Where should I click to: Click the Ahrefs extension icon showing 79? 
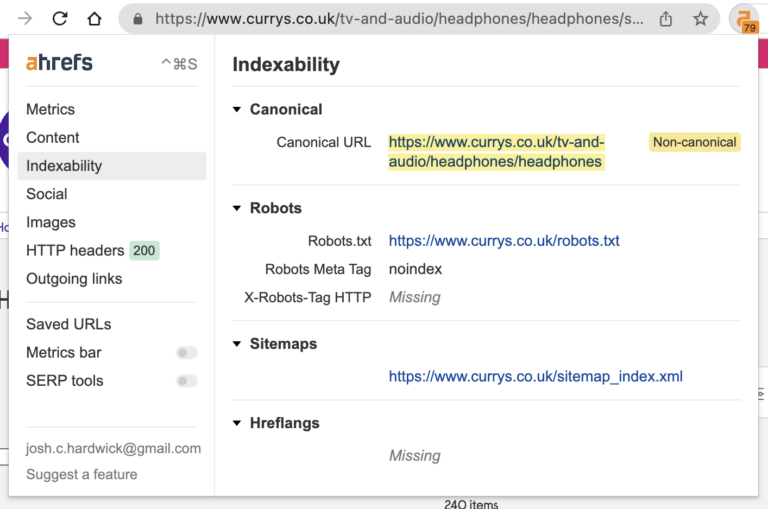745,19
